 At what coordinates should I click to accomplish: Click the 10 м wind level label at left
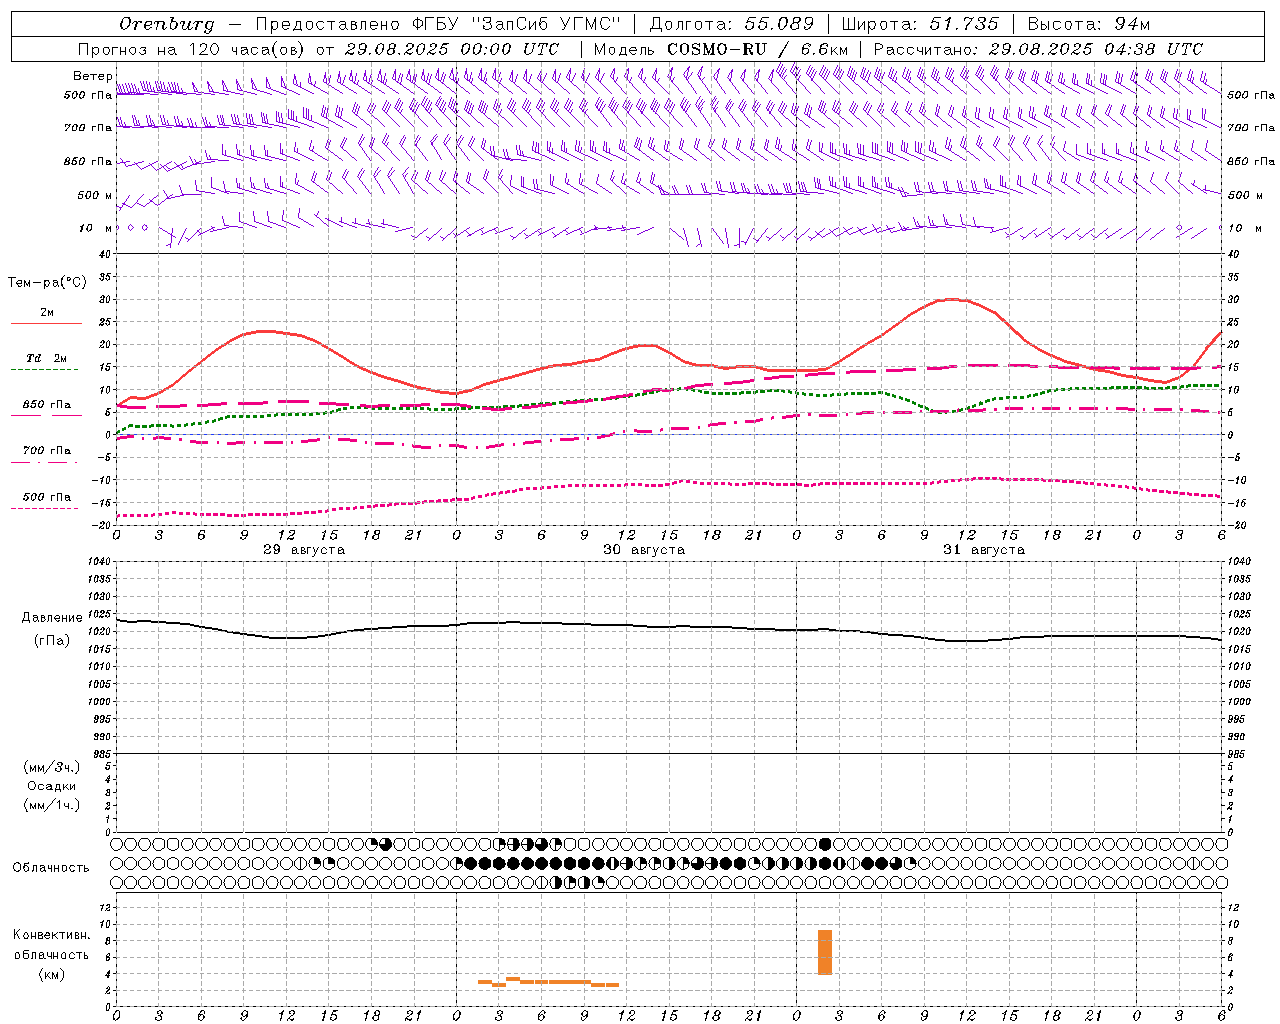coord(95,228)
